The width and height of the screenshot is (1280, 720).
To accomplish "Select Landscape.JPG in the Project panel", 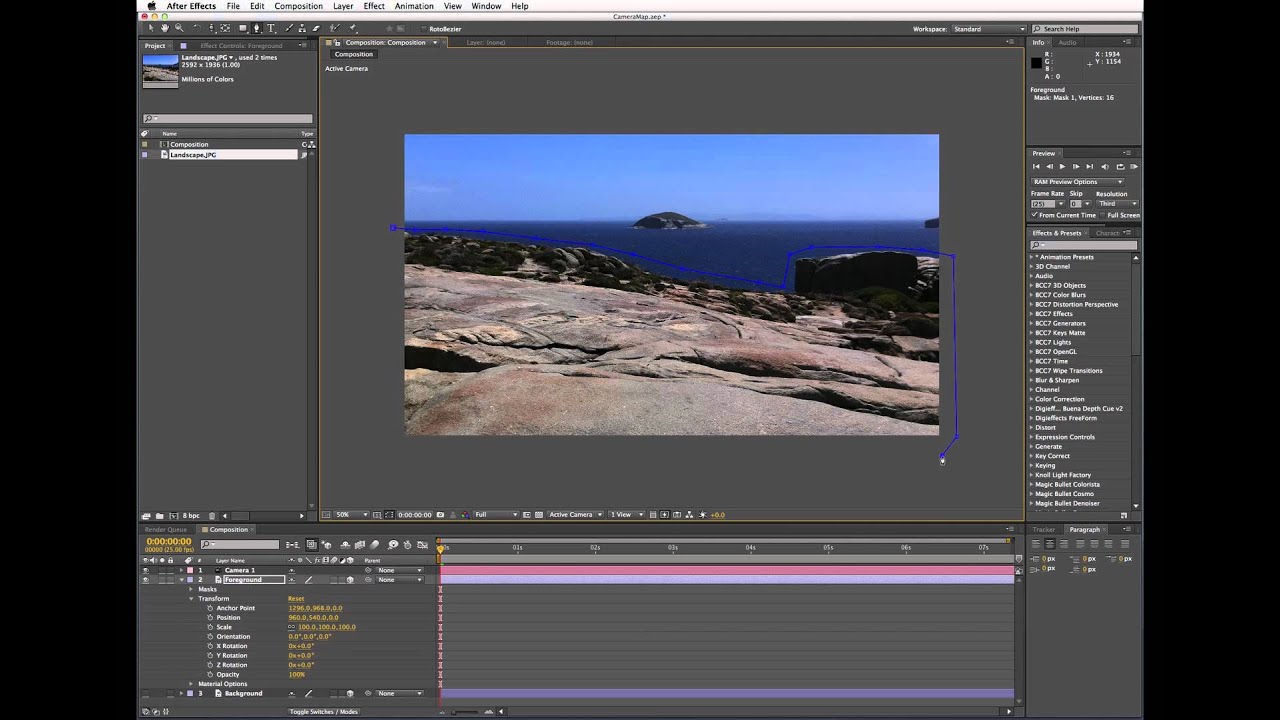I will tap(193, 155).
